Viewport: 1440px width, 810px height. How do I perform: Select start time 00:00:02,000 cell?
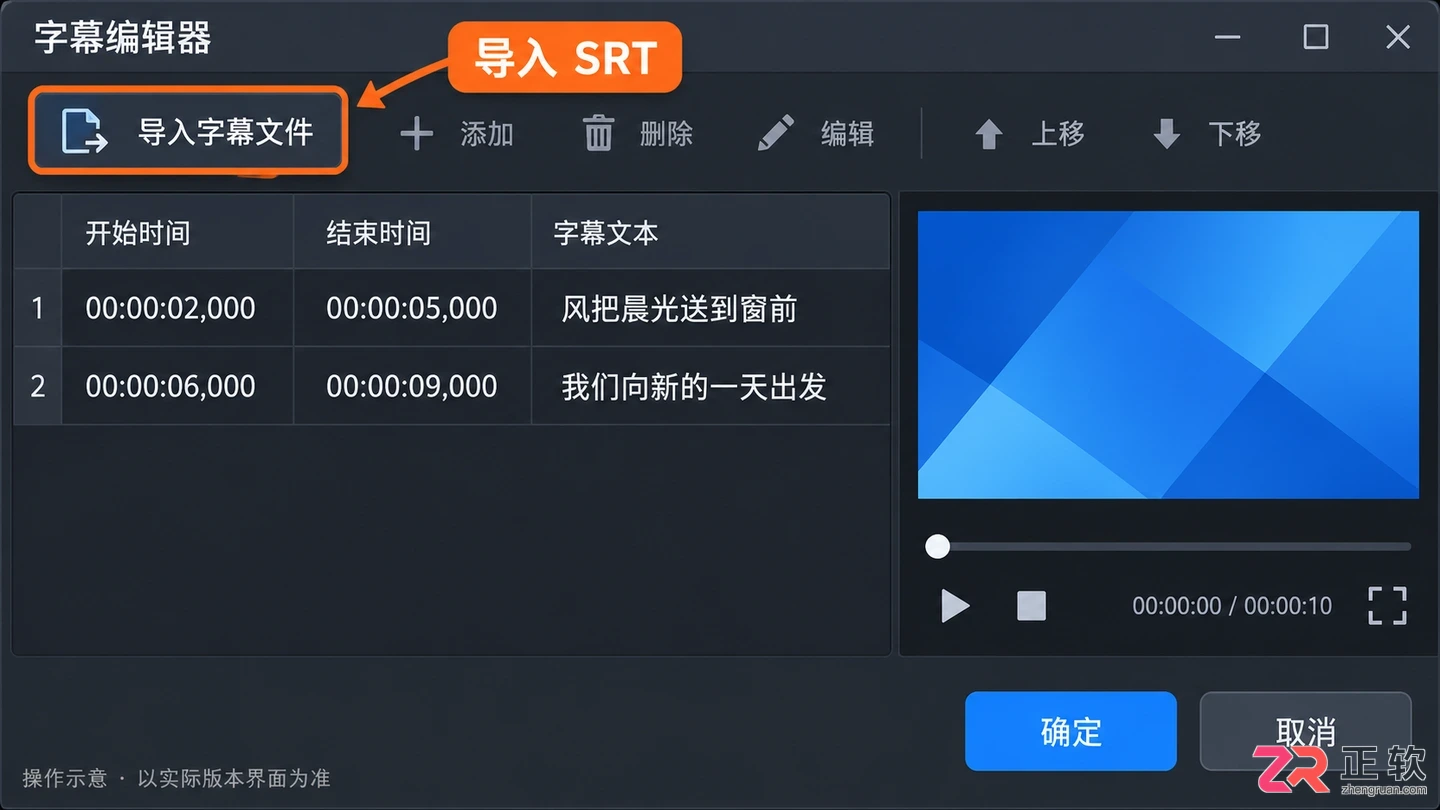click(178, 308)
